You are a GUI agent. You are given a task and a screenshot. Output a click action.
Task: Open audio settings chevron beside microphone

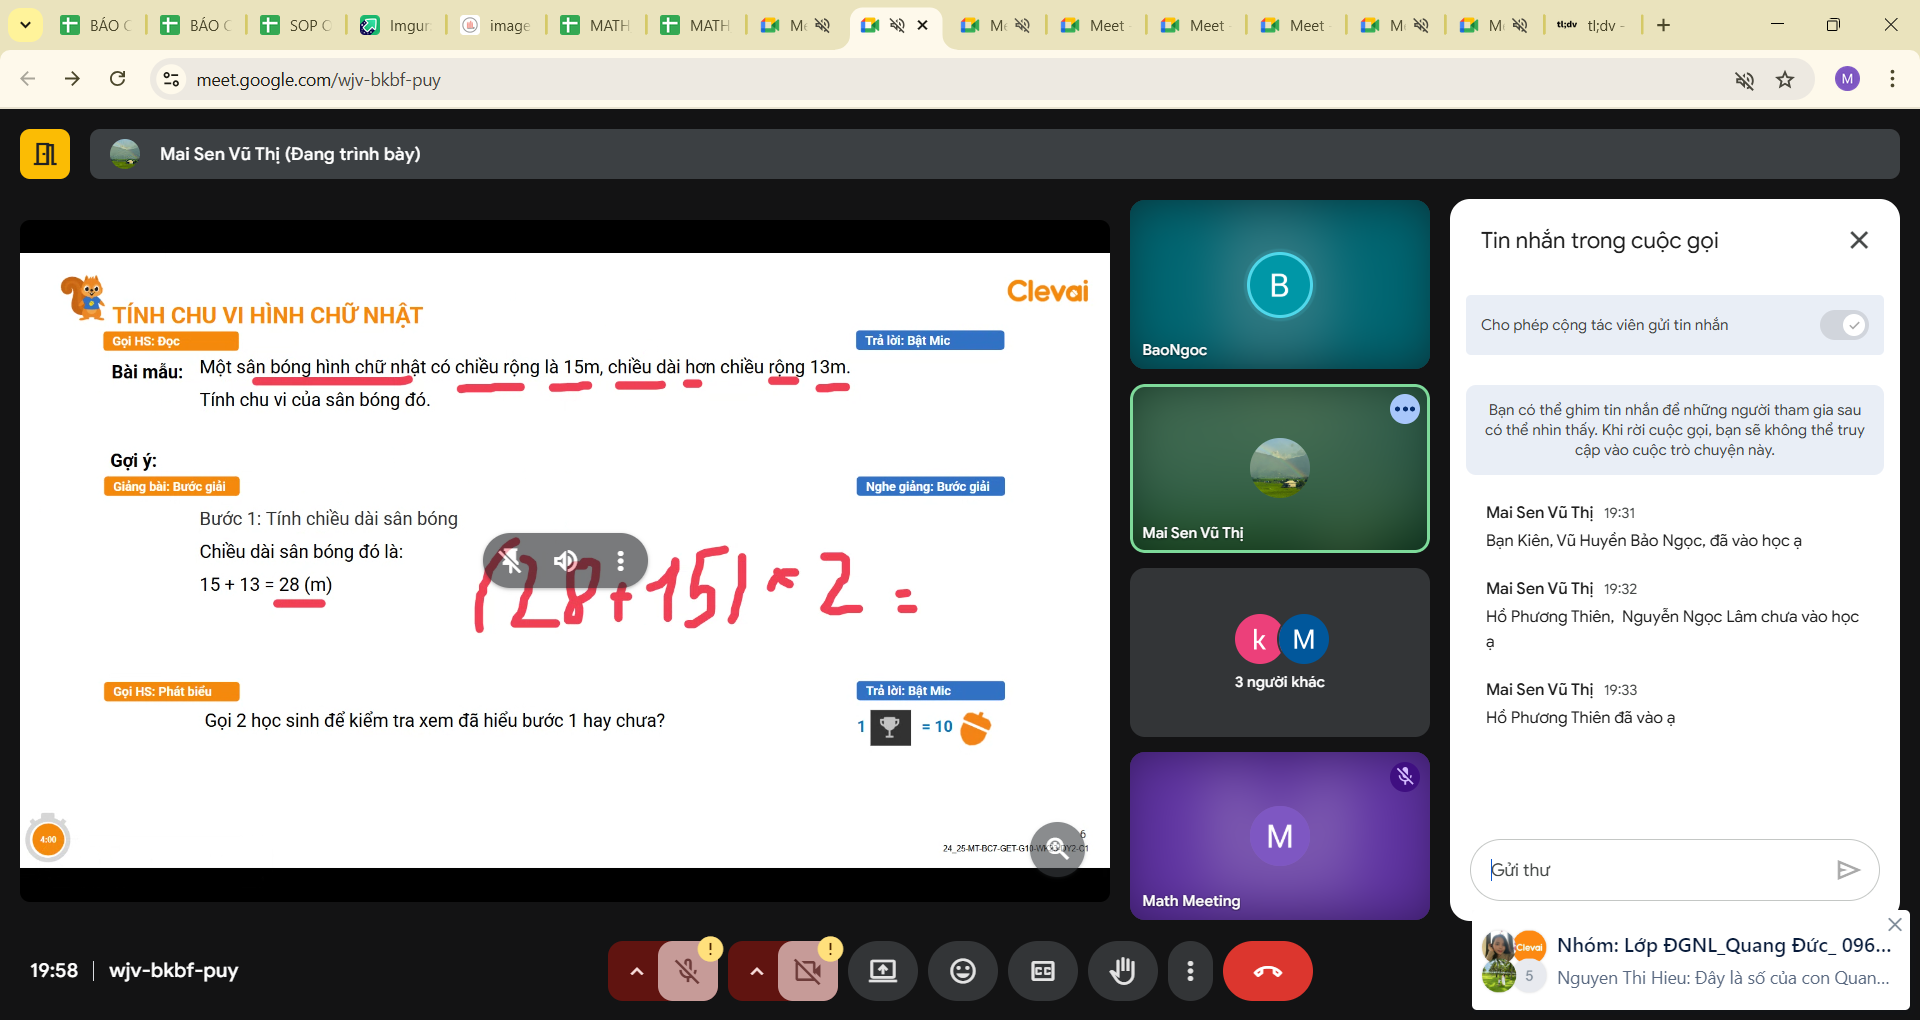pos(636,971)
